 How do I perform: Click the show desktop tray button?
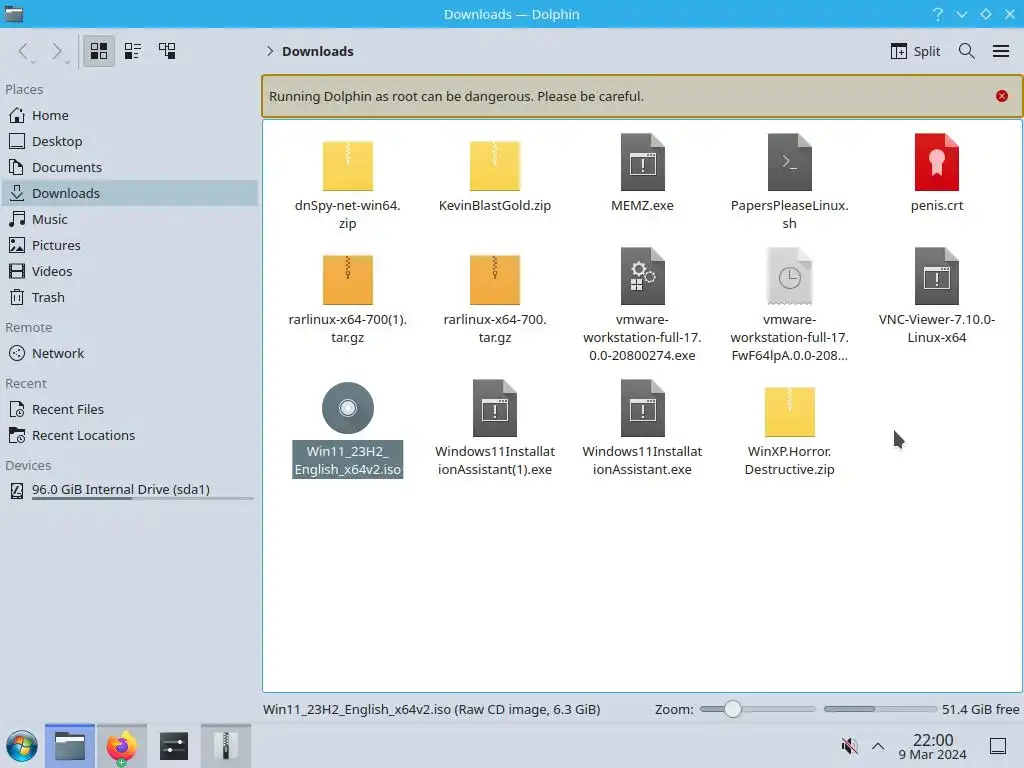click(998, 746)
